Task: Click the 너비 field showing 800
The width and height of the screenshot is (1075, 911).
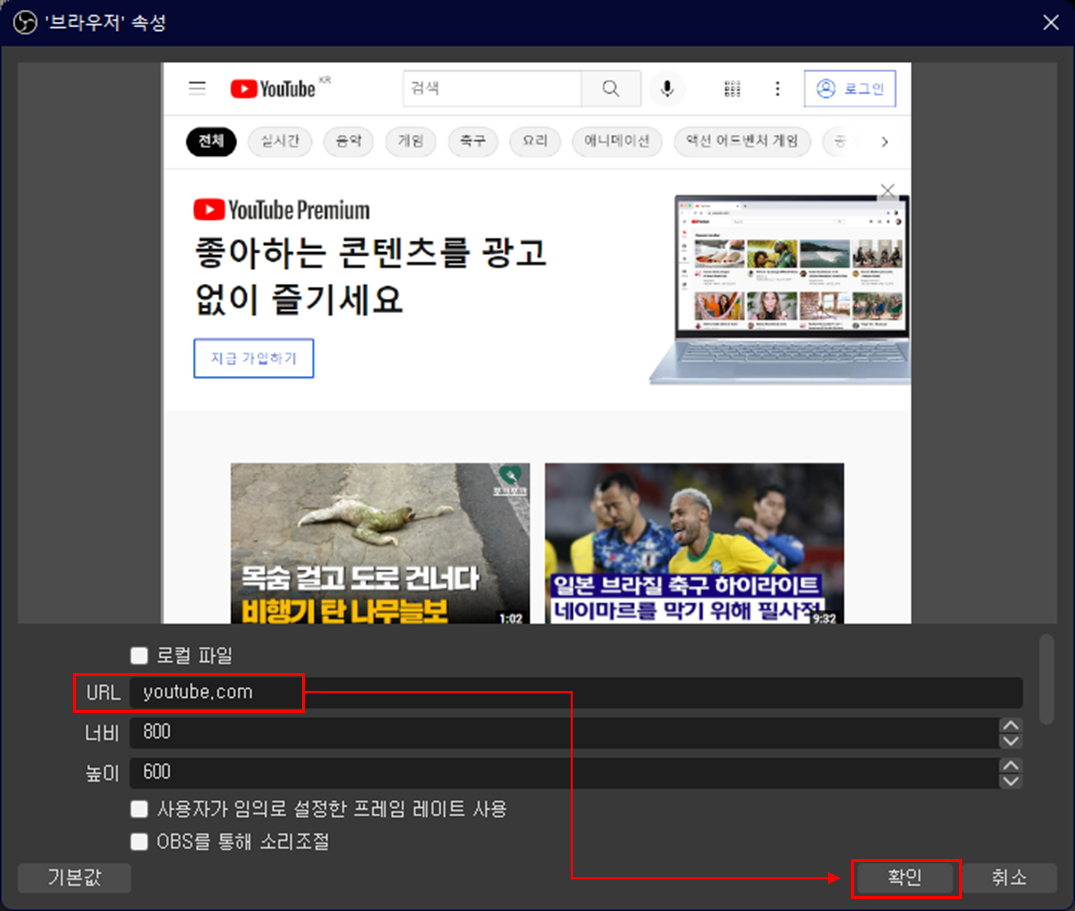Action: click(x=564, y=732)
